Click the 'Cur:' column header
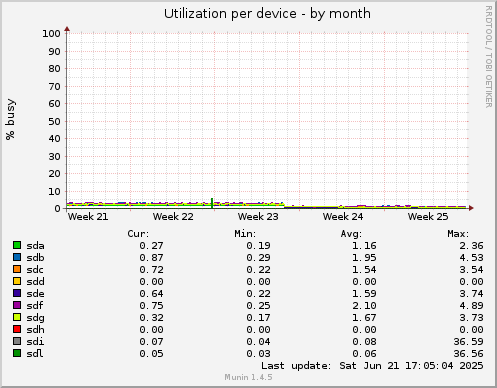The width and height of the screenshot is (497, 388). 138,234
